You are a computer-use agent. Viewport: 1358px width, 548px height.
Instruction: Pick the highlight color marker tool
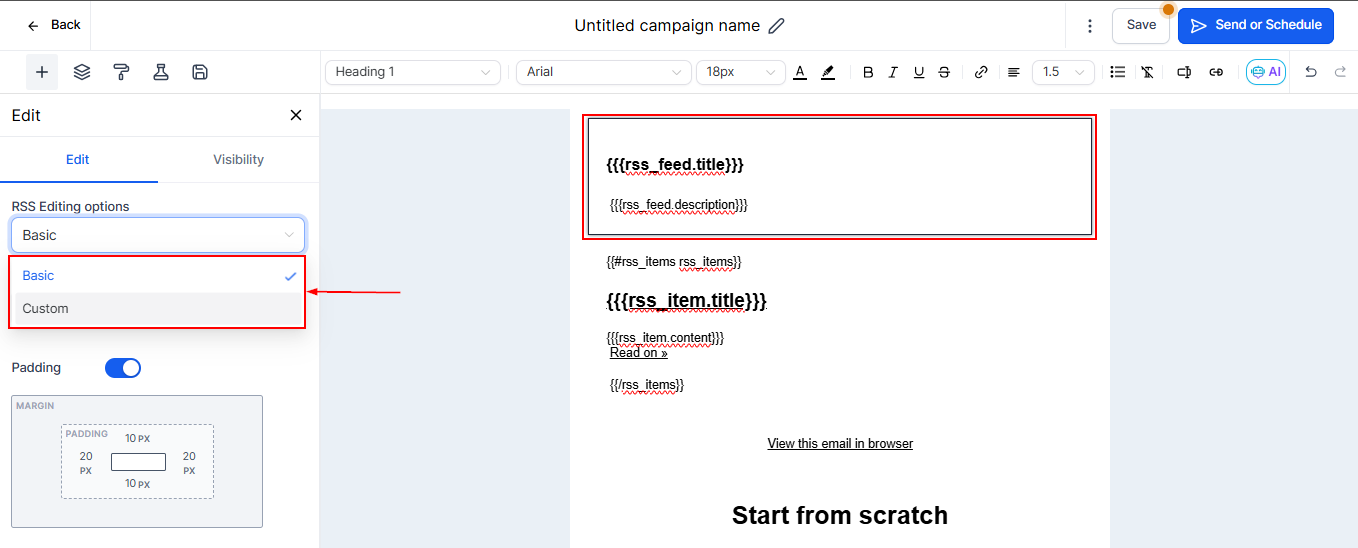(828, 72)
